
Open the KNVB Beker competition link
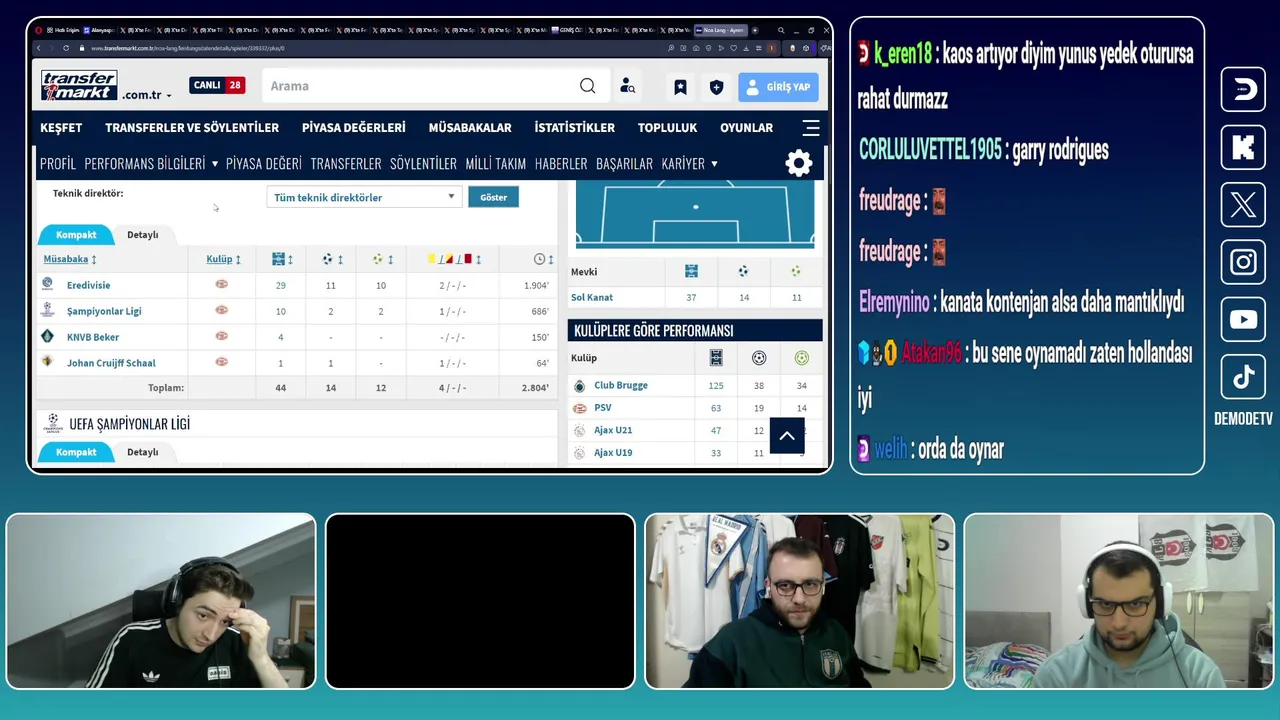pos(93,337)
